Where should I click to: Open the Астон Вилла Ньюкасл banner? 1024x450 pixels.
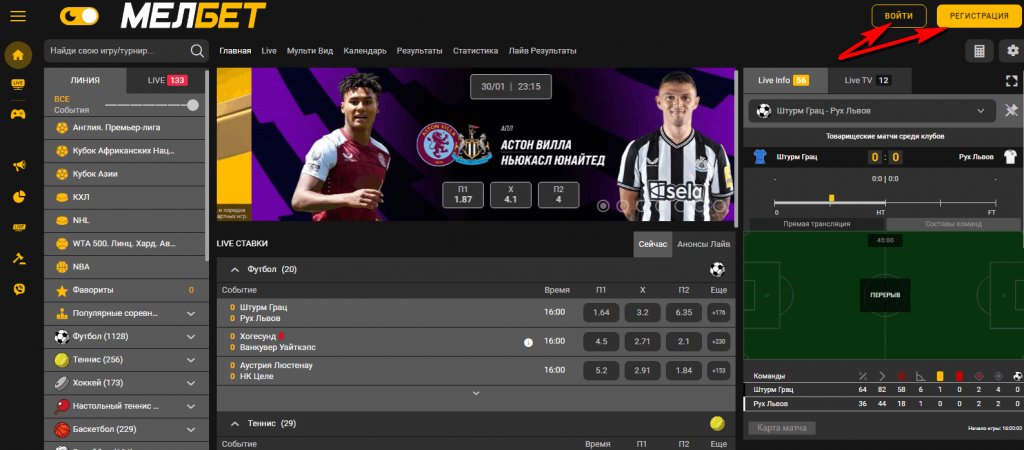click(475, 144)
